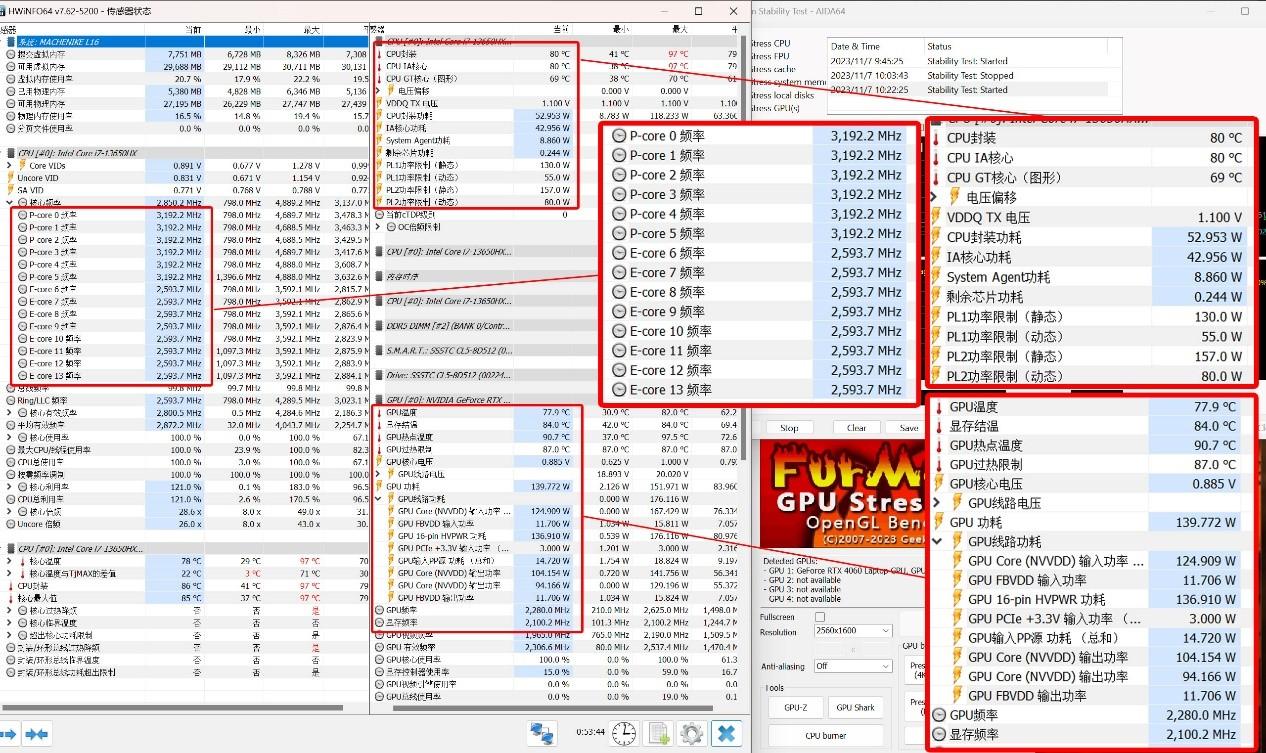Viewport: 1266px width, 753px height.
Task: Click horizontal scrollbar of middle sensor panel
Action: coord(553,707)
